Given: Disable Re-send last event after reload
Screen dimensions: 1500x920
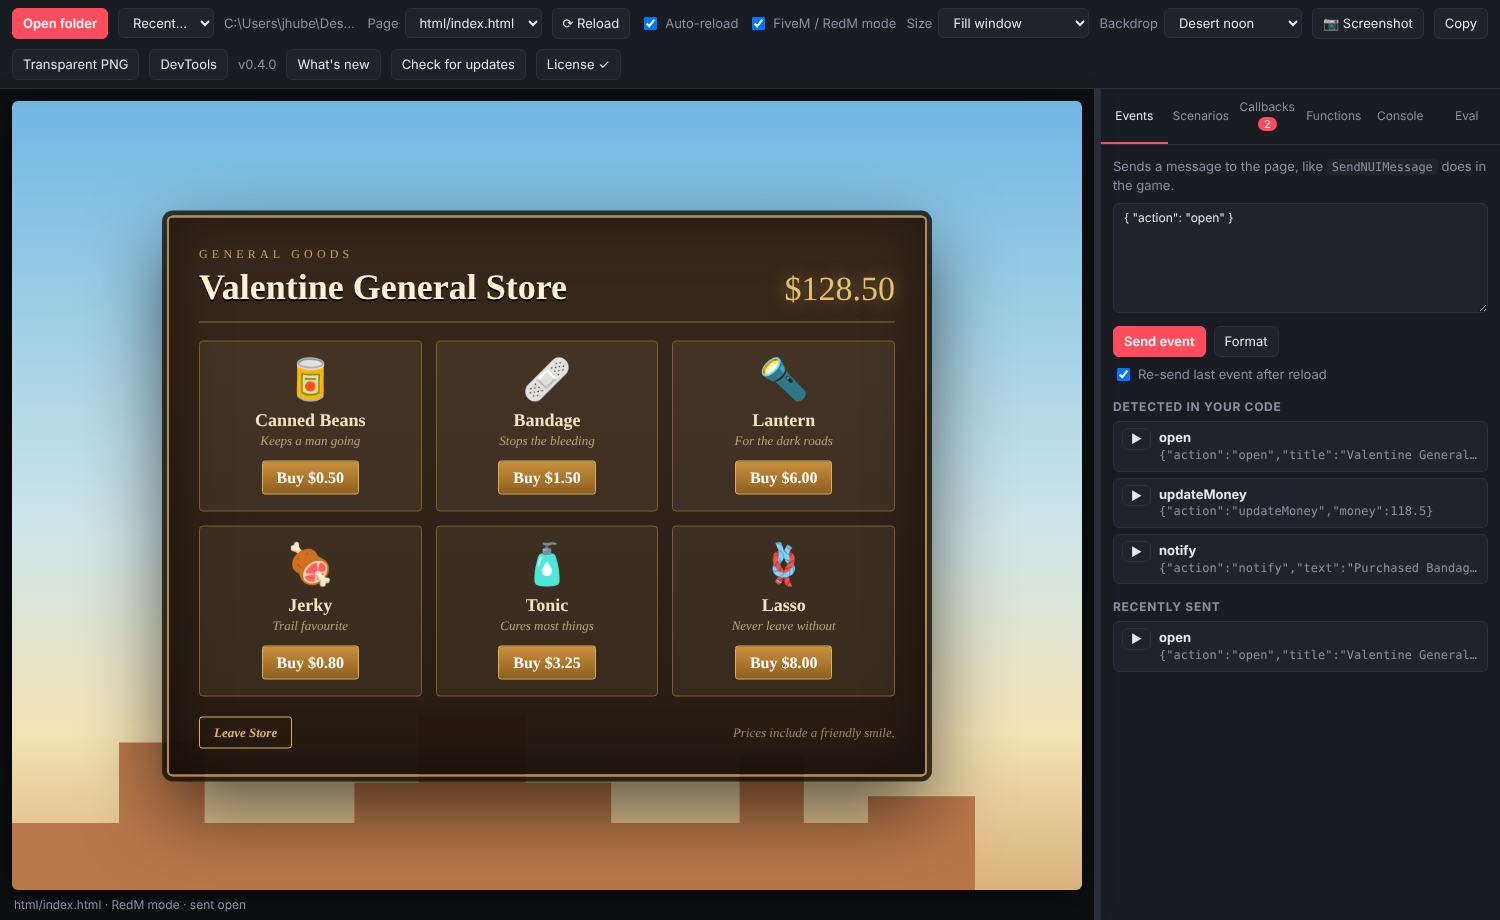Looking at the screenshot, I should (x=1124, y=375).
